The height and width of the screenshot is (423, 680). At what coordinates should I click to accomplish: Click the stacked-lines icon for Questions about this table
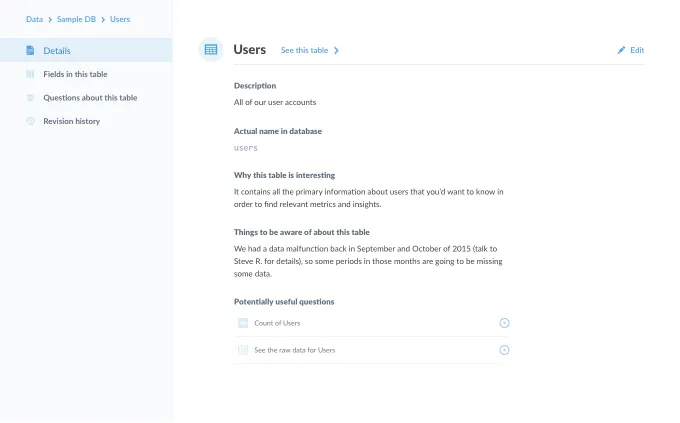click(x=30, y=98)
